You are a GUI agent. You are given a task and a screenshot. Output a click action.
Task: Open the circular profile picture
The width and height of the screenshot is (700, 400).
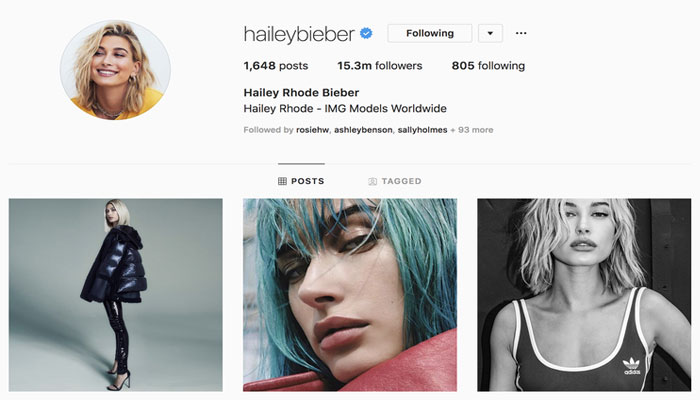(115, 70)
